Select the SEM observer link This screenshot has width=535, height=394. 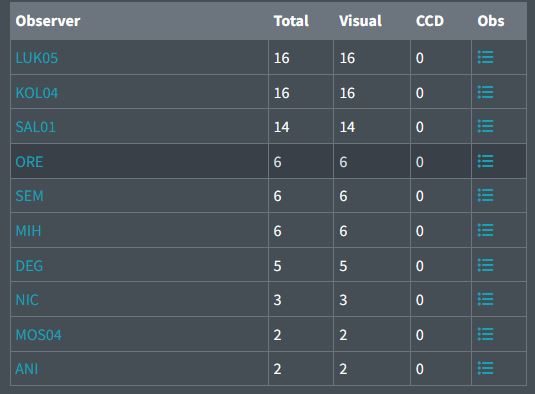tap(29, 196)
